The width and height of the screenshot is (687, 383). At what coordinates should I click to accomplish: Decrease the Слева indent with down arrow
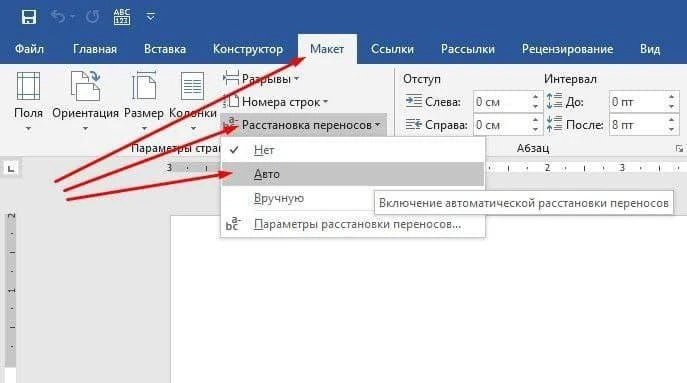tap(535, 106)
